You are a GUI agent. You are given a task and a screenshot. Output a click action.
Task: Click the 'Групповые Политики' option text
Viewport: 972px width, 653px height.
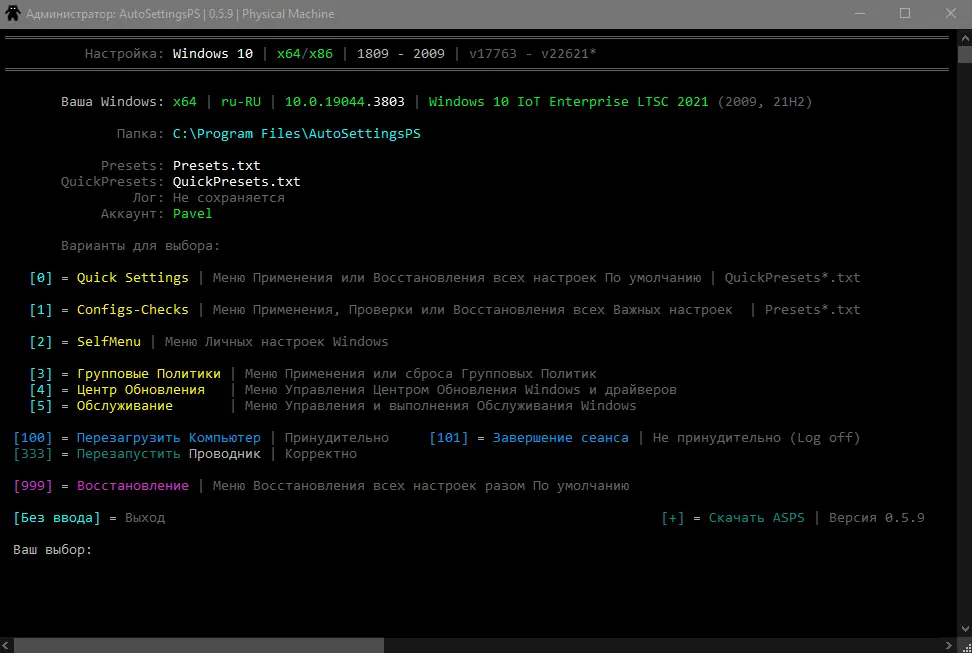(x=149, y=373)
